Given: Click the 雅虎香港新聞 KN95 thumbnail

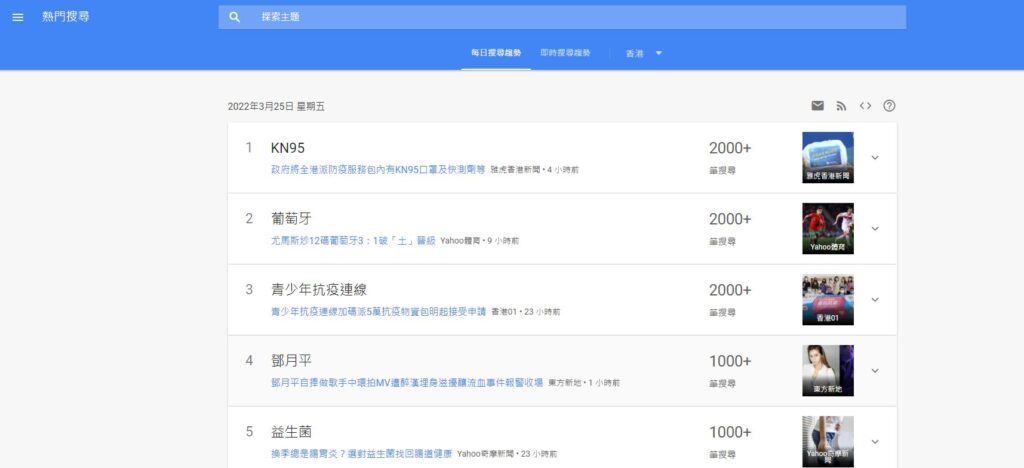Looking at the screenshot, I should tap(827, 158).
